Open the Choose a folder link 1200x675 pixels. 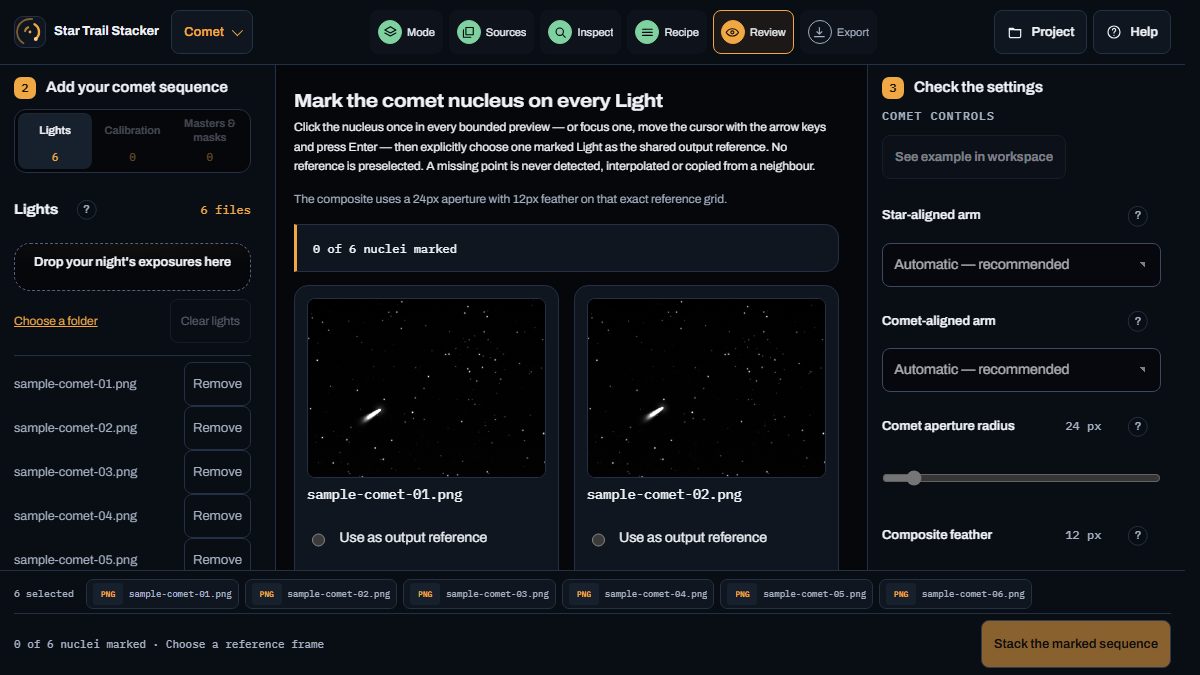(x=56, y=321)
